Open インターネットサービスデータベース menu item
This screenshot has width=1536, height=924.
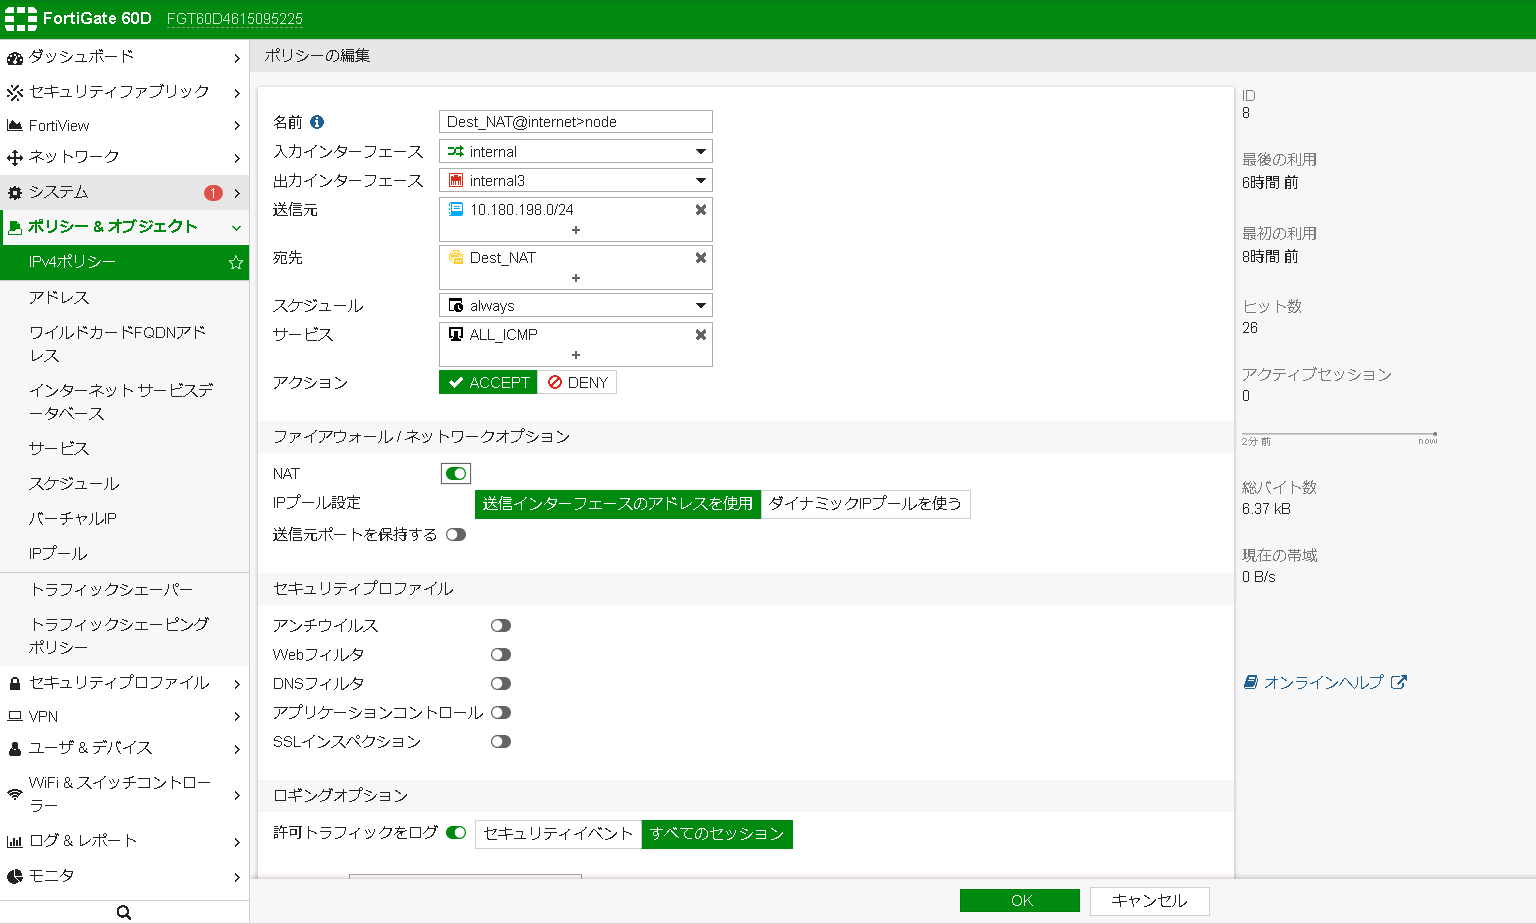(x=124, y=402)
